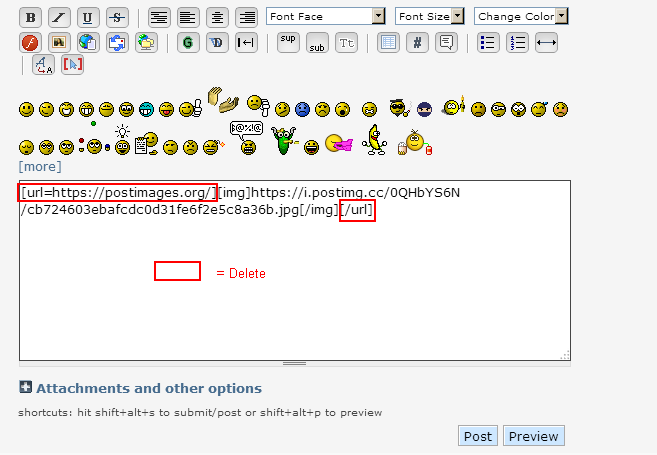Apply shadow effect with D icon

pyautogui.click(x=217, y=42)
